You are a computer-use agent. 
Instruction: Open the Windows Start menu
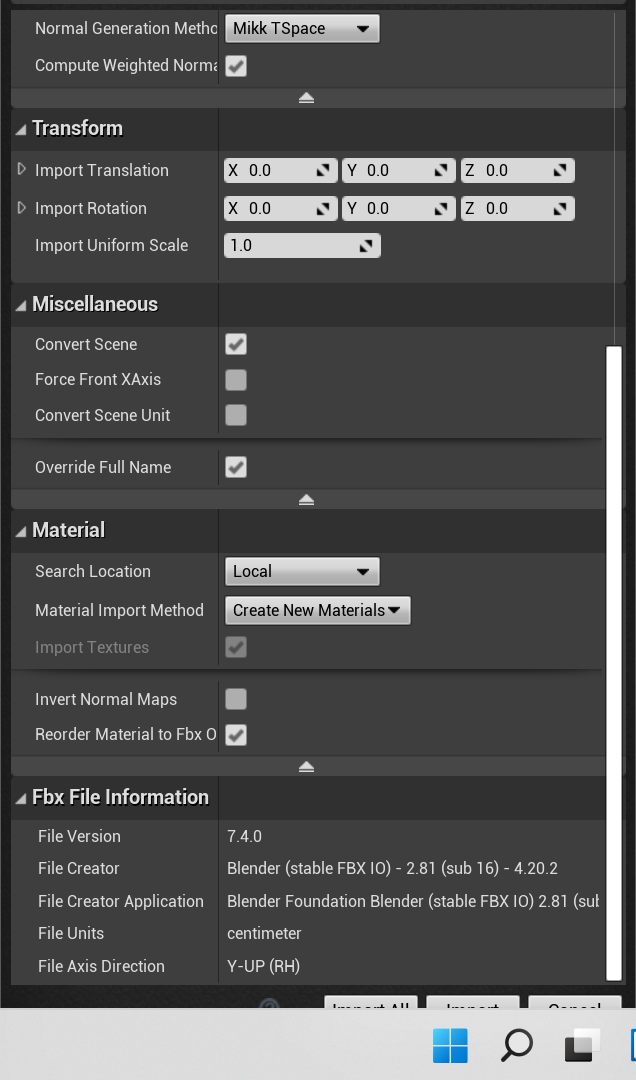[x=450, y=1046]
